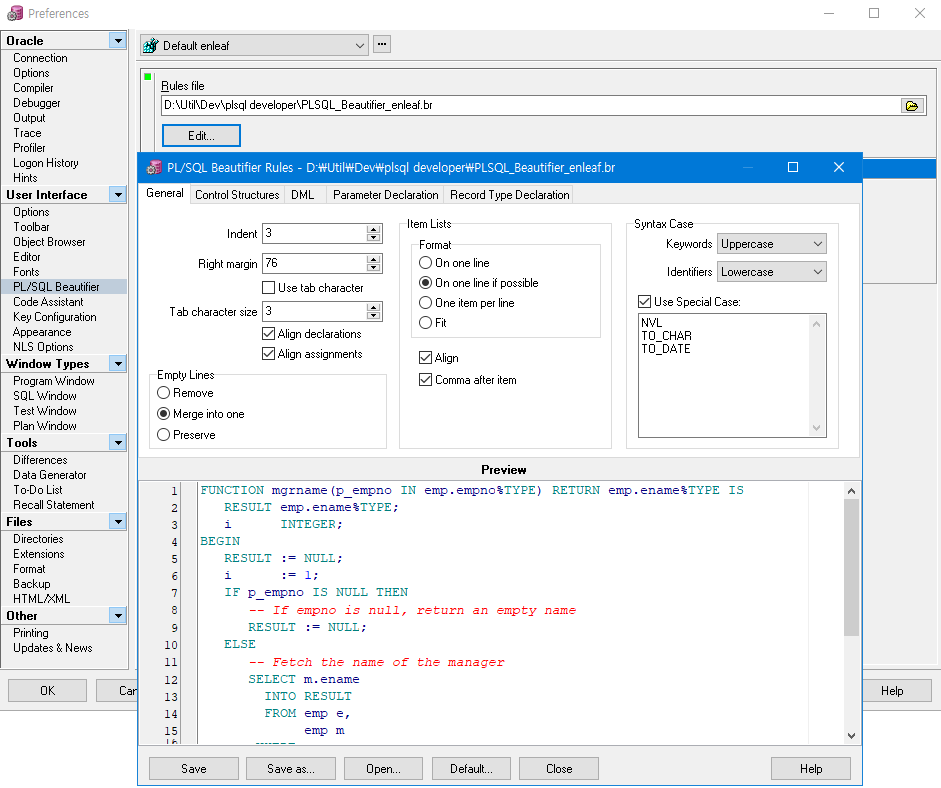Screen dimensions: 941x788
Task: Collapse the Window Types section
Action: [118, 363]
